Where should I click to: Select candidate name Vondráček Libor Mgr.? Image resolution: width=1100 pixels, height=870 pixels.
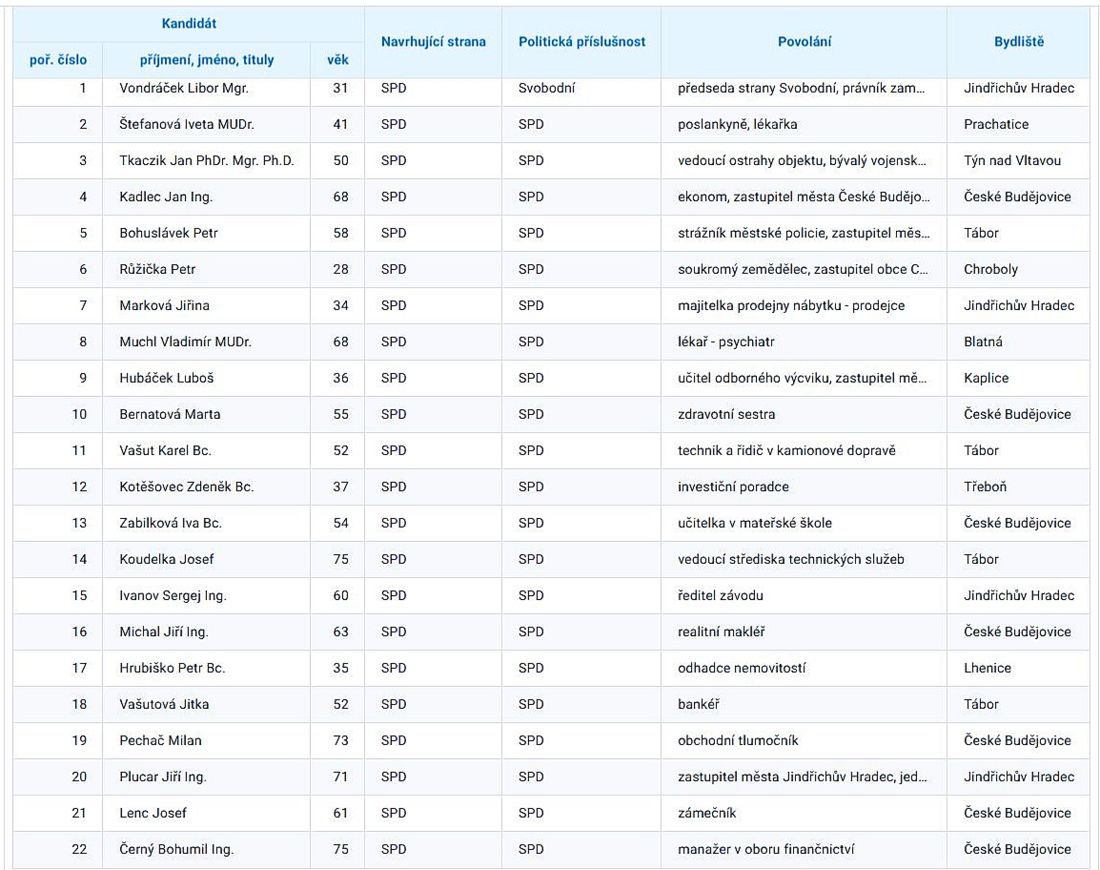pyautogui.click(x=184, y=88)
